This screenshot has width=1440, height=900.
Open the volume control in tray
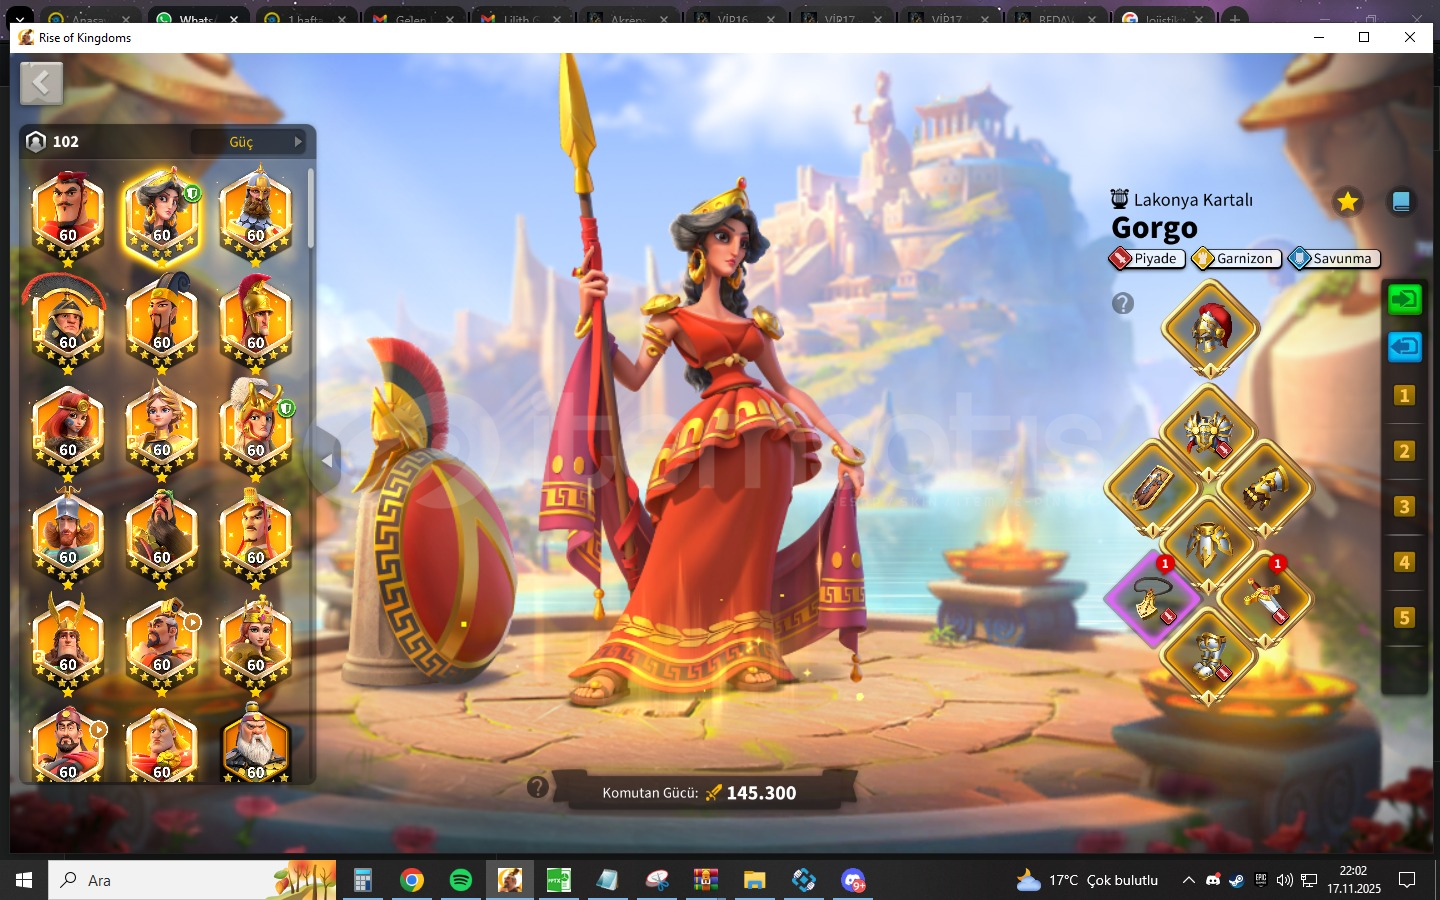1285,880
